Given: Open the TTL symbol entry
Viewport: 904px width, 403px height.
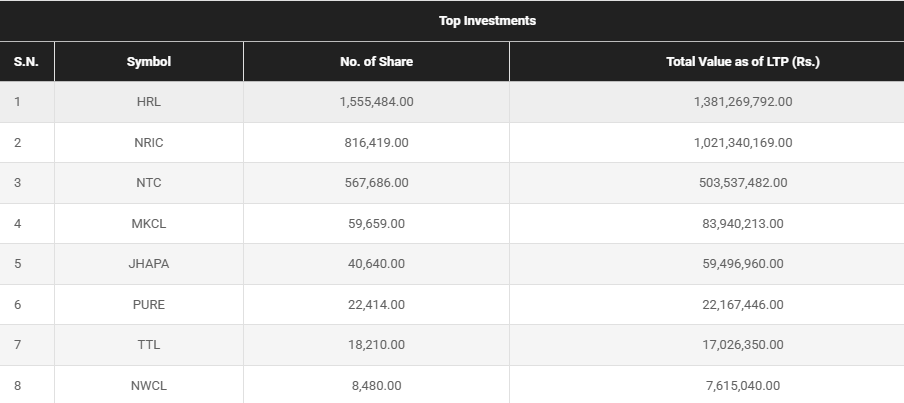Looking at the screenshot, I should point(148,345).
